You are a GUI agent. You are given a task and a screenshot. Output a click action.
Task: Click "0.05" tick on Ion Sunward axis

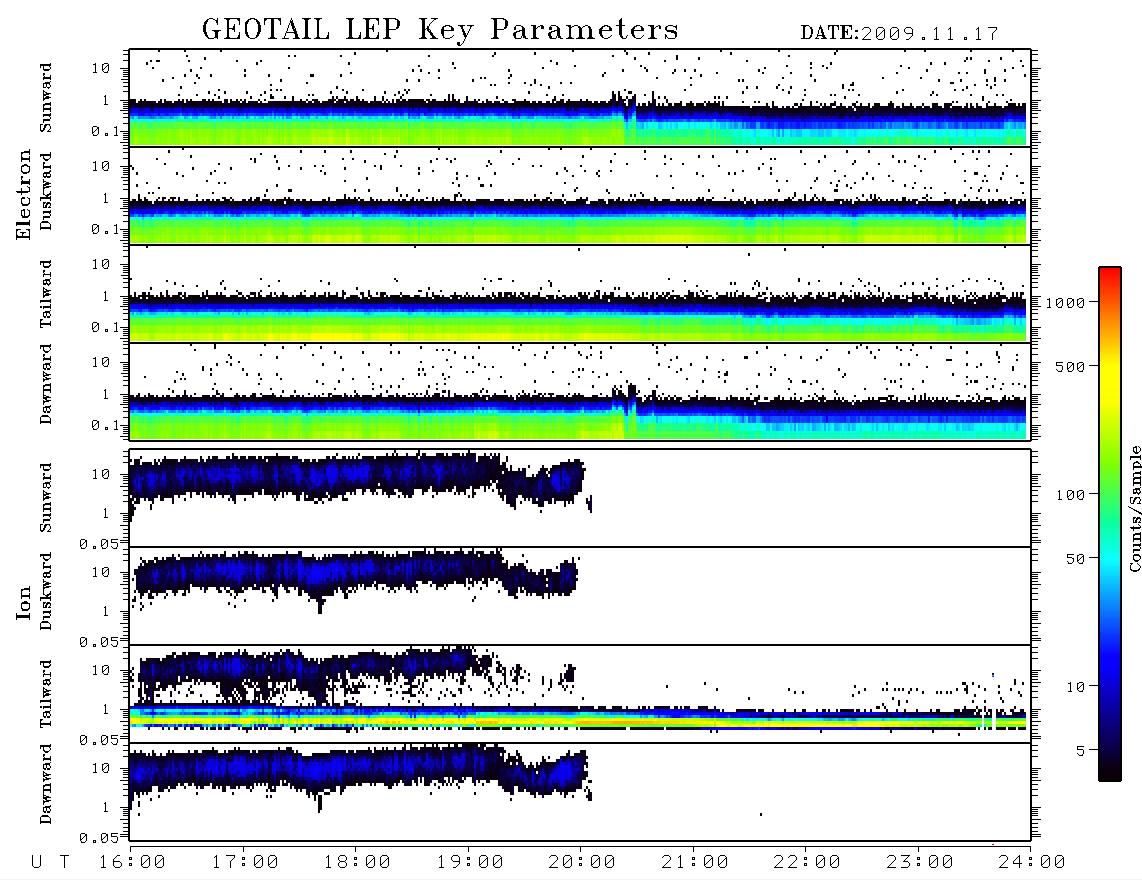pyautogui.click(x=99, y=543)
